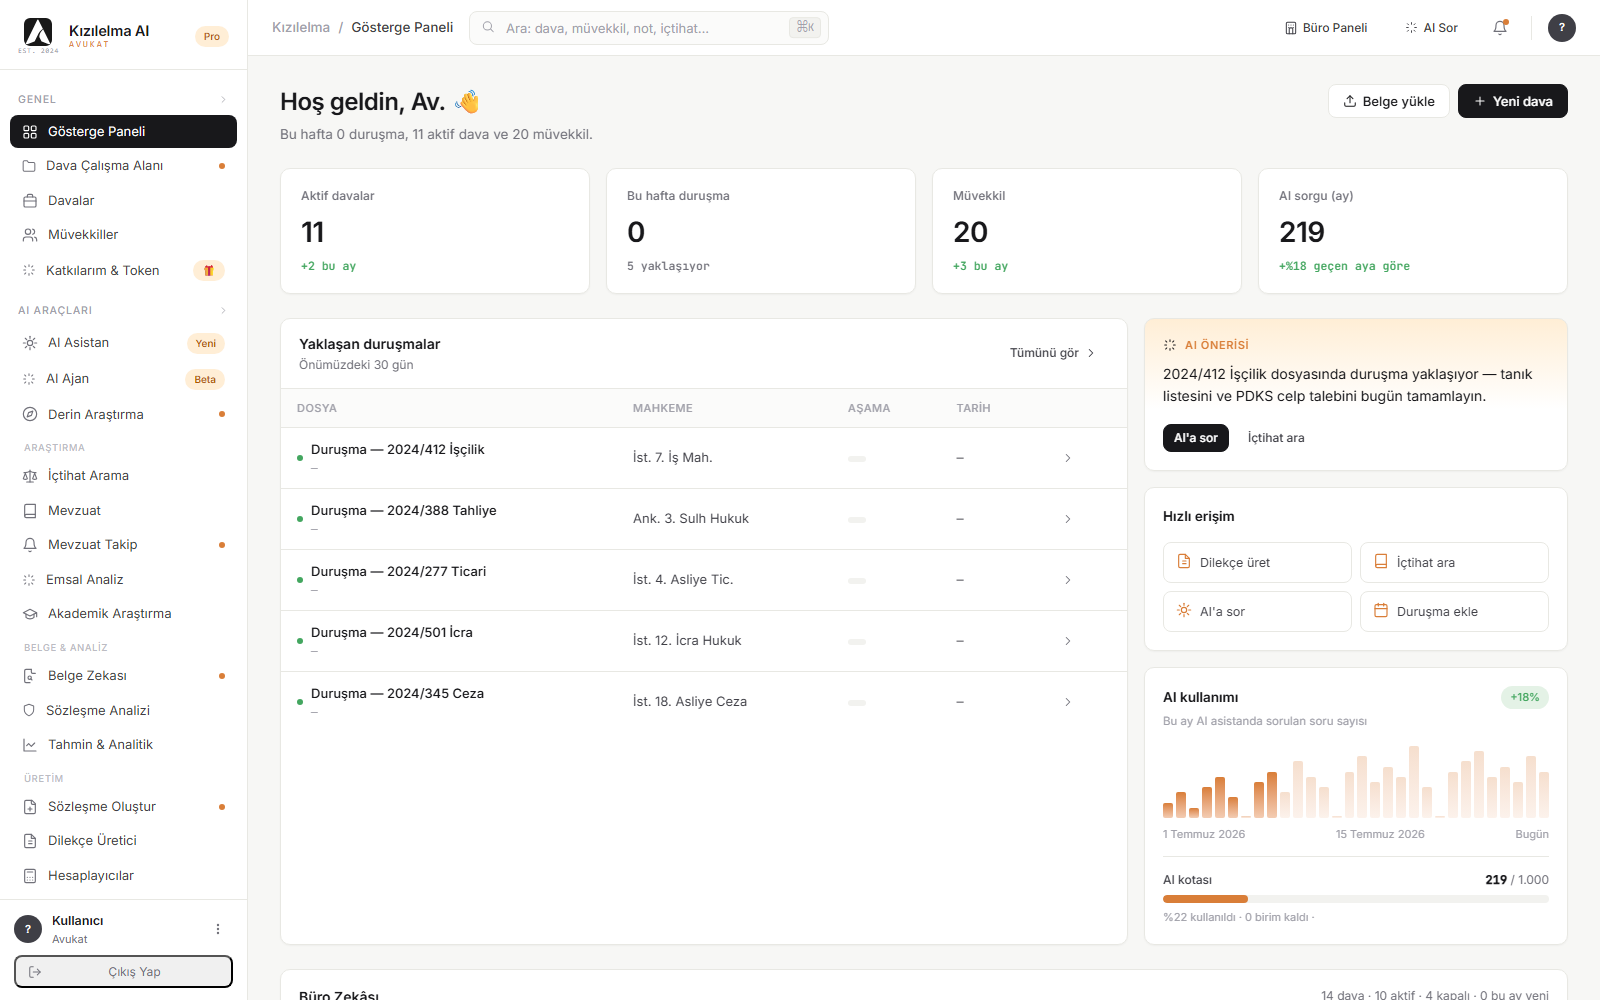Image resolution: width=1600 pixels, height=1000 pixels.
Task: Choose Duruşma ekle quick access tile
Action: click(x=1454, y=612)
